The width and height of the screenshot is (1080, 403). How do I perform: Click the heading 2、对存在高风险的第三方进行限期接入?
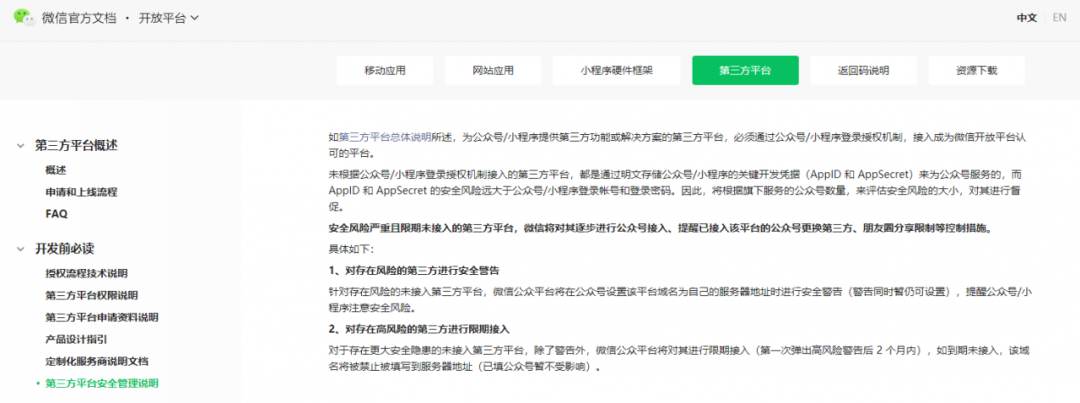pyautogui.click(x=419, y=327)
